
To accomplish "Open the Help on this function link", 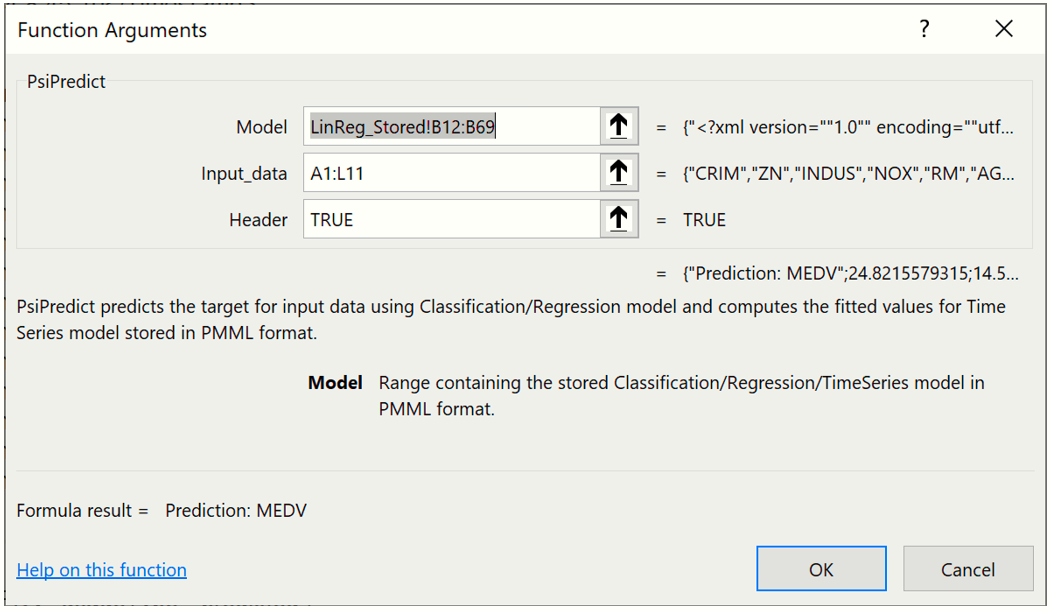I will [102, 570].
